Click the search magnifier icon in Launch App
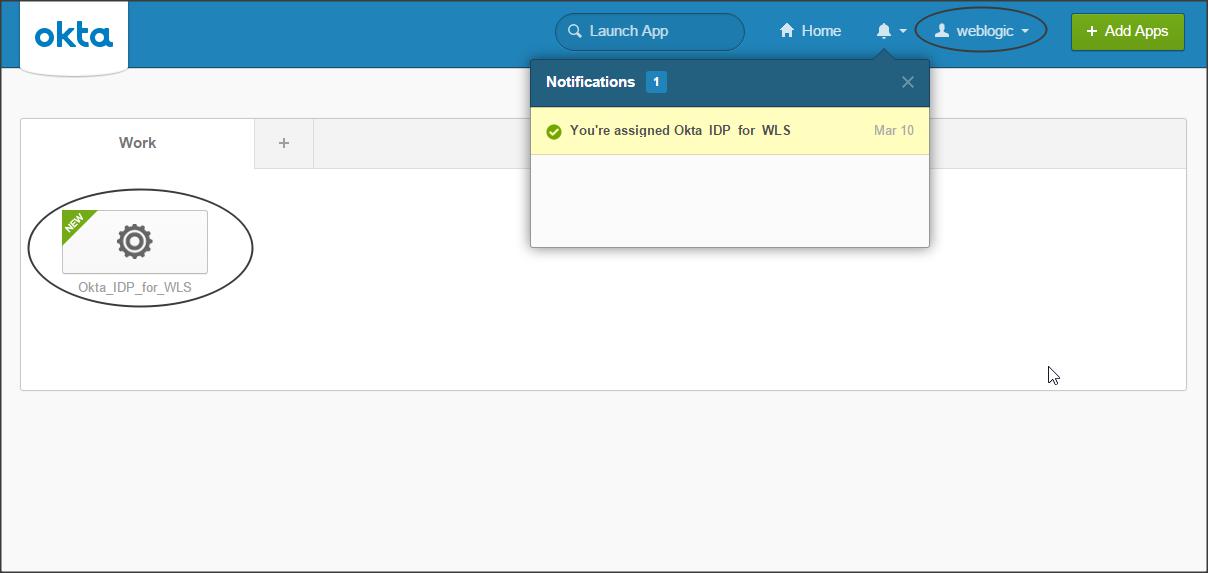This screenshot has height=573, width=1208. pos(575,31)
